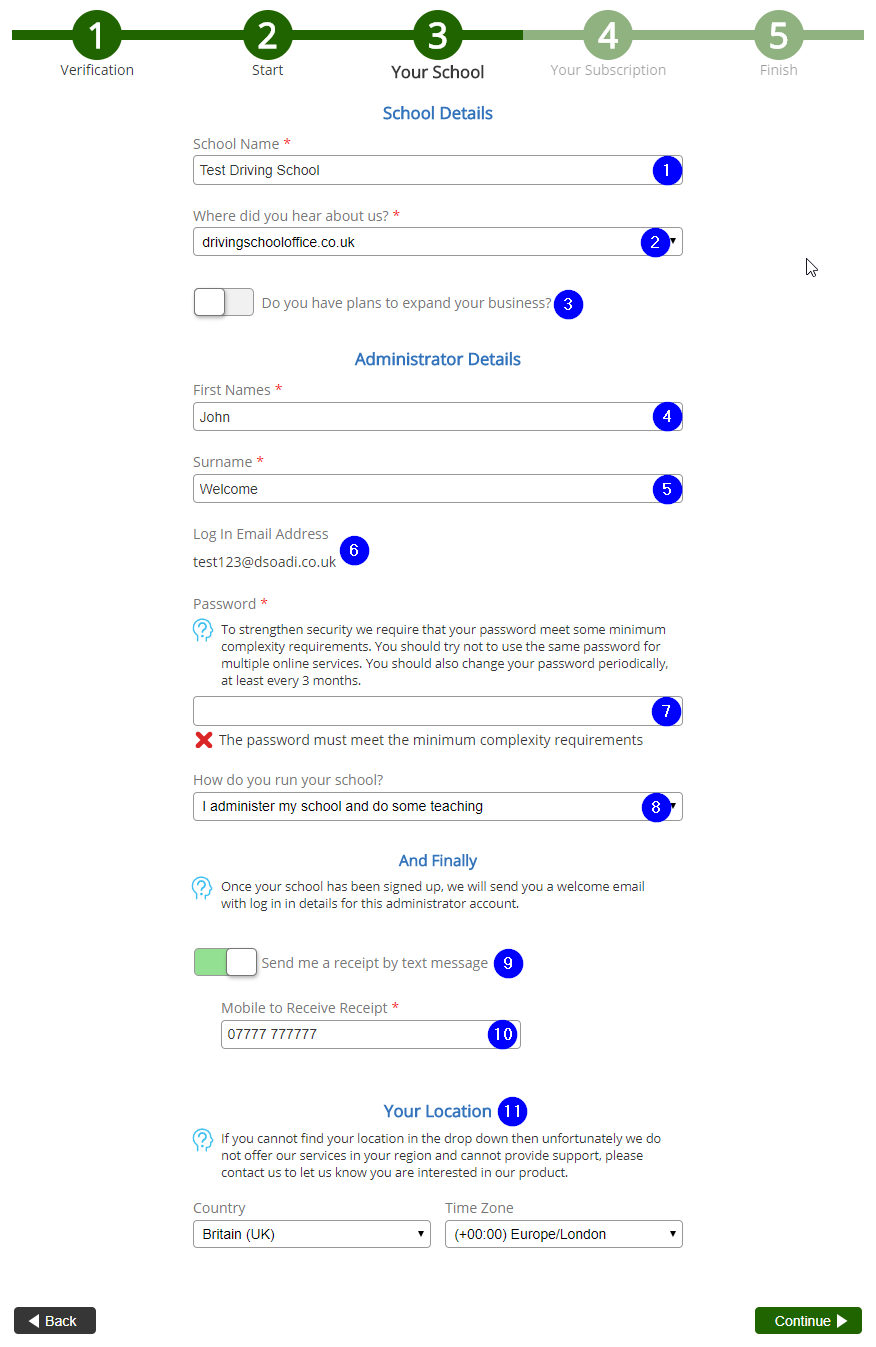Click step 4 Your Subscription circle
876x1347 pixels.
(608, 35)
